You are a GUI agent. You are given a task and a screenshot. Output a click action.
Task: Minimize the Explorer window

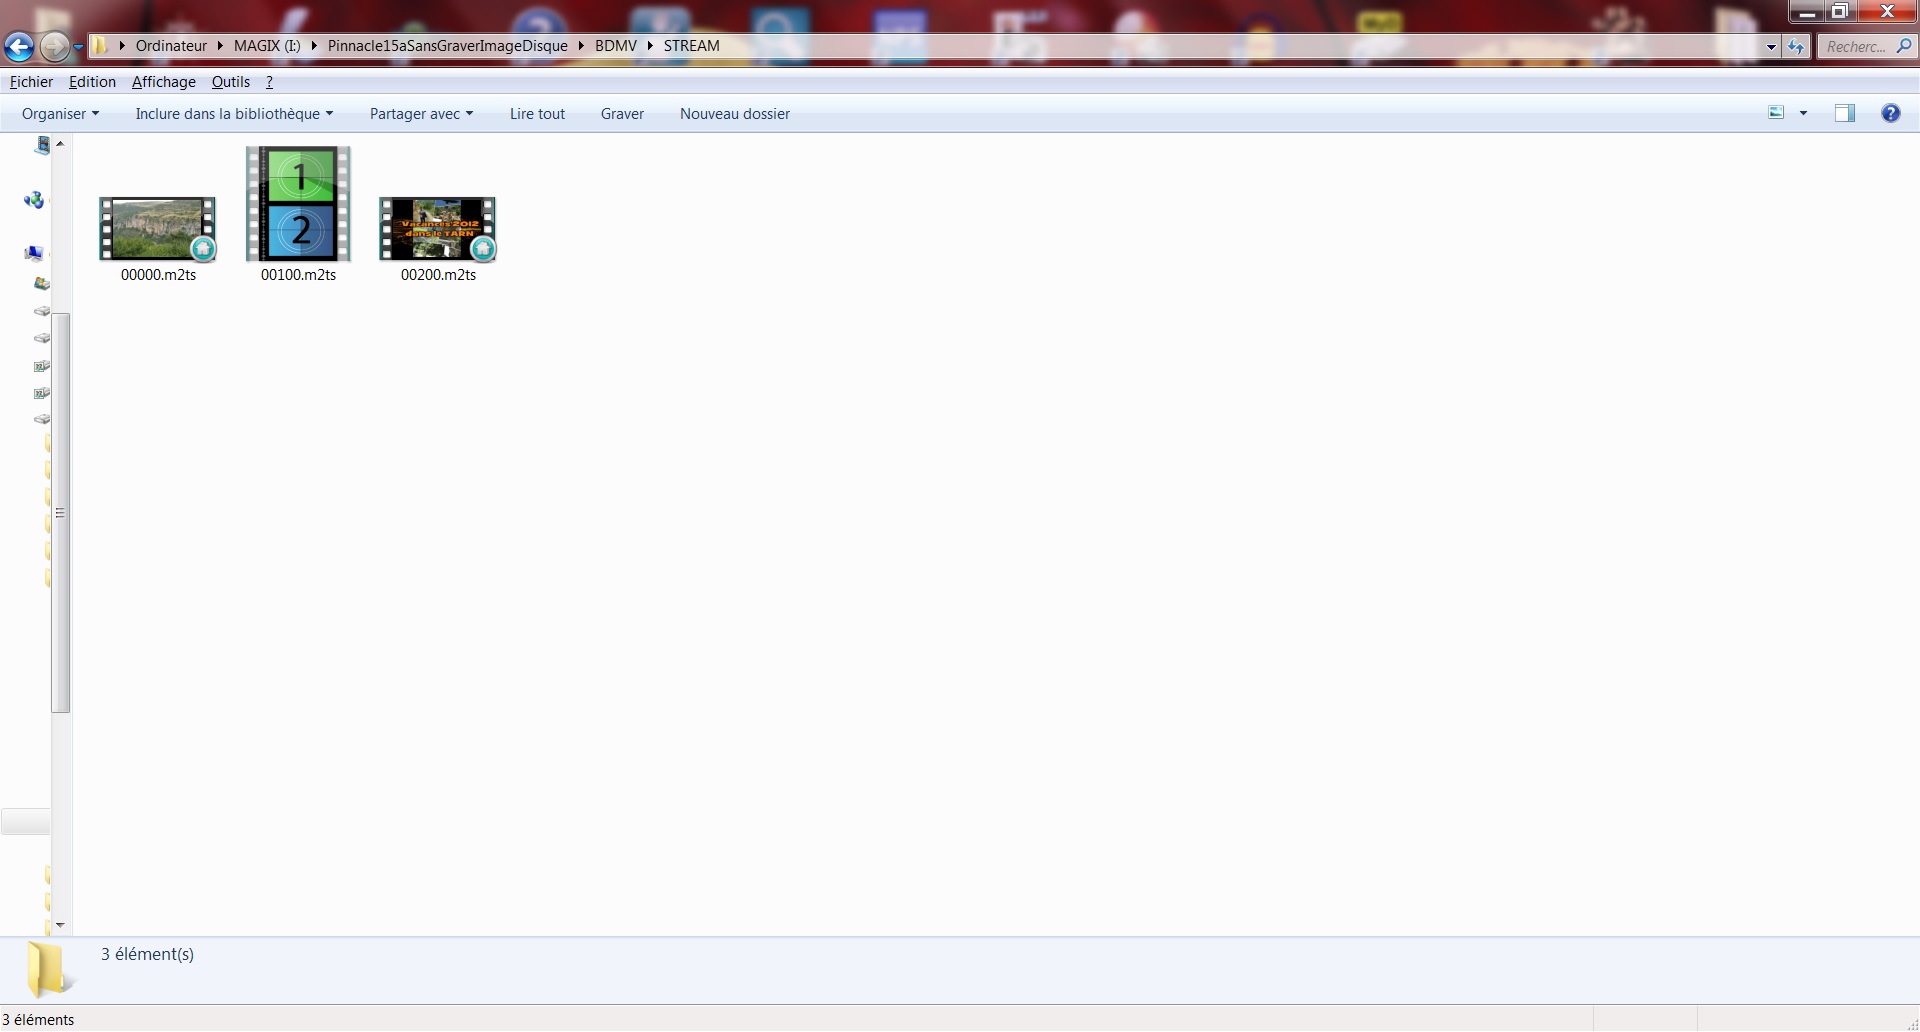[1807, 11]
